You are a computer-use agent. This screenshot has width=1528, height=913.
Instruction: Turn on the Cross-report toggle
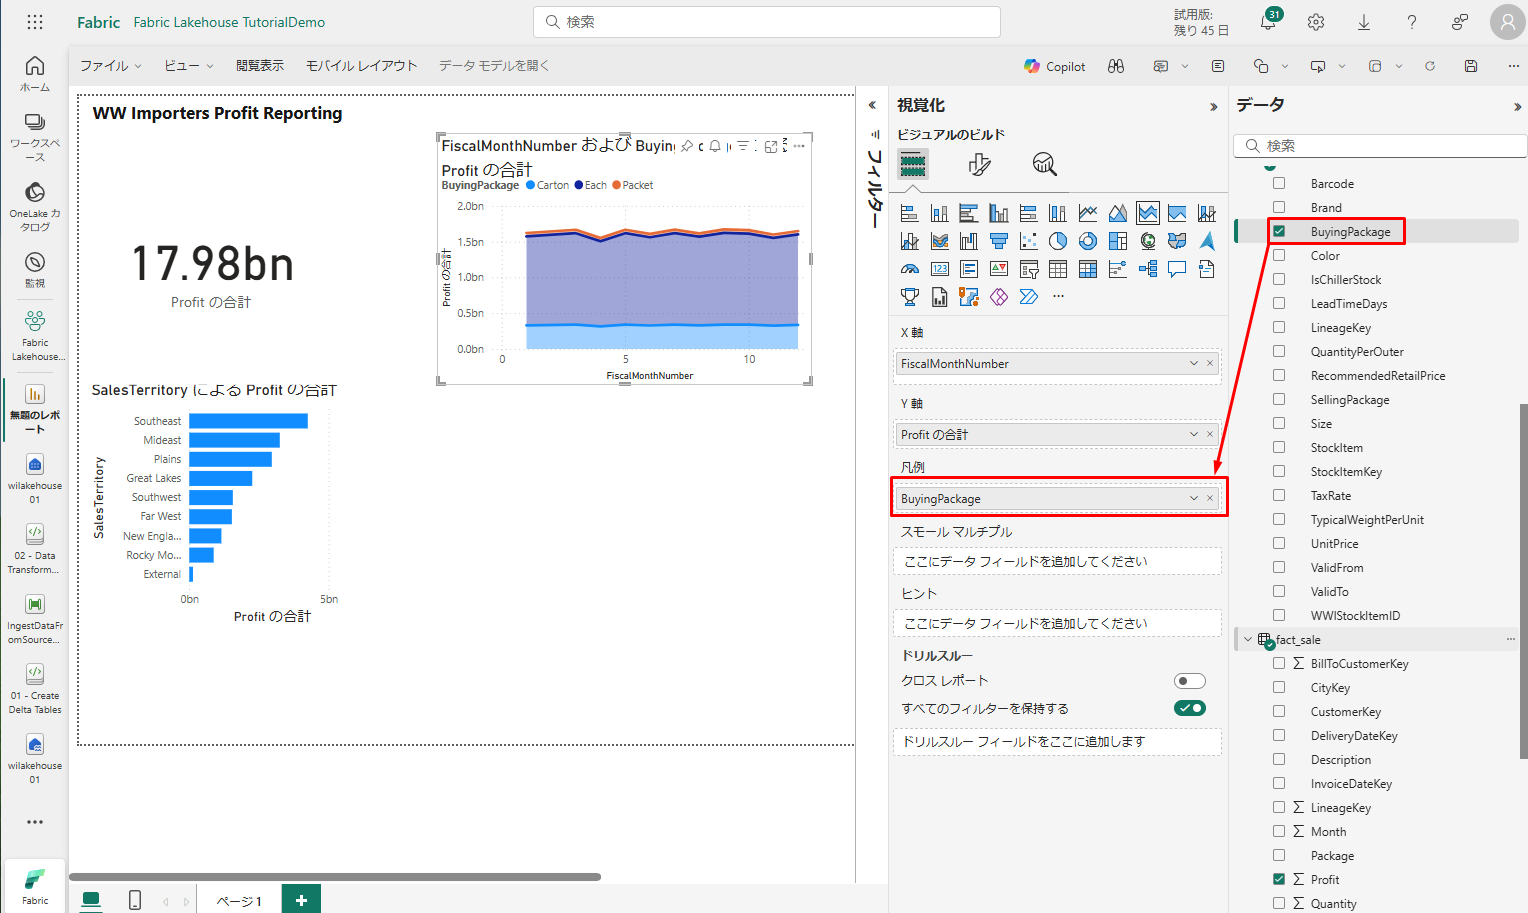point(1189,681)
